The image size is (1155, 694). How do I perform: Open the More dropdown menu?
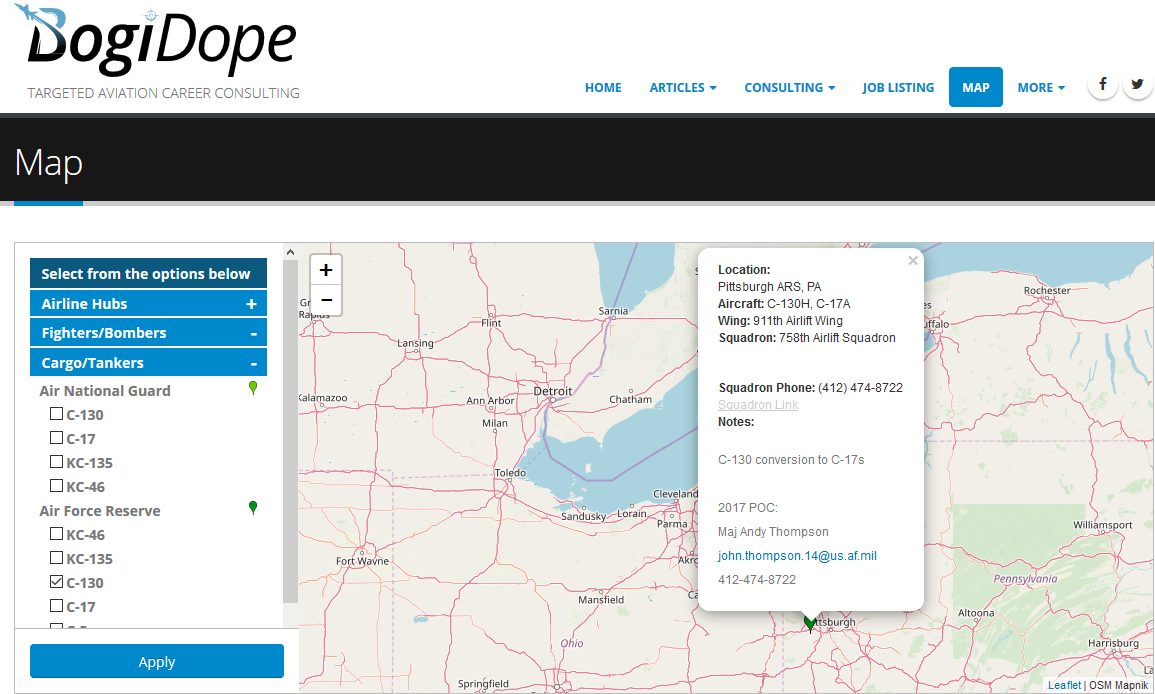1041,87
